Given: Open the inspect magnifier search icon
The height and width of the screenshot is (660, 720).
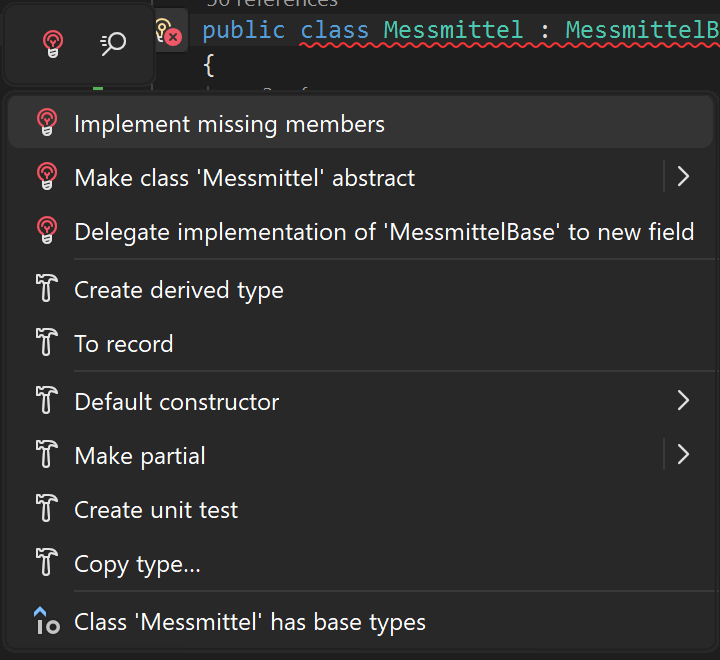Looking at the screenshot, I should (x=113, y=44).
